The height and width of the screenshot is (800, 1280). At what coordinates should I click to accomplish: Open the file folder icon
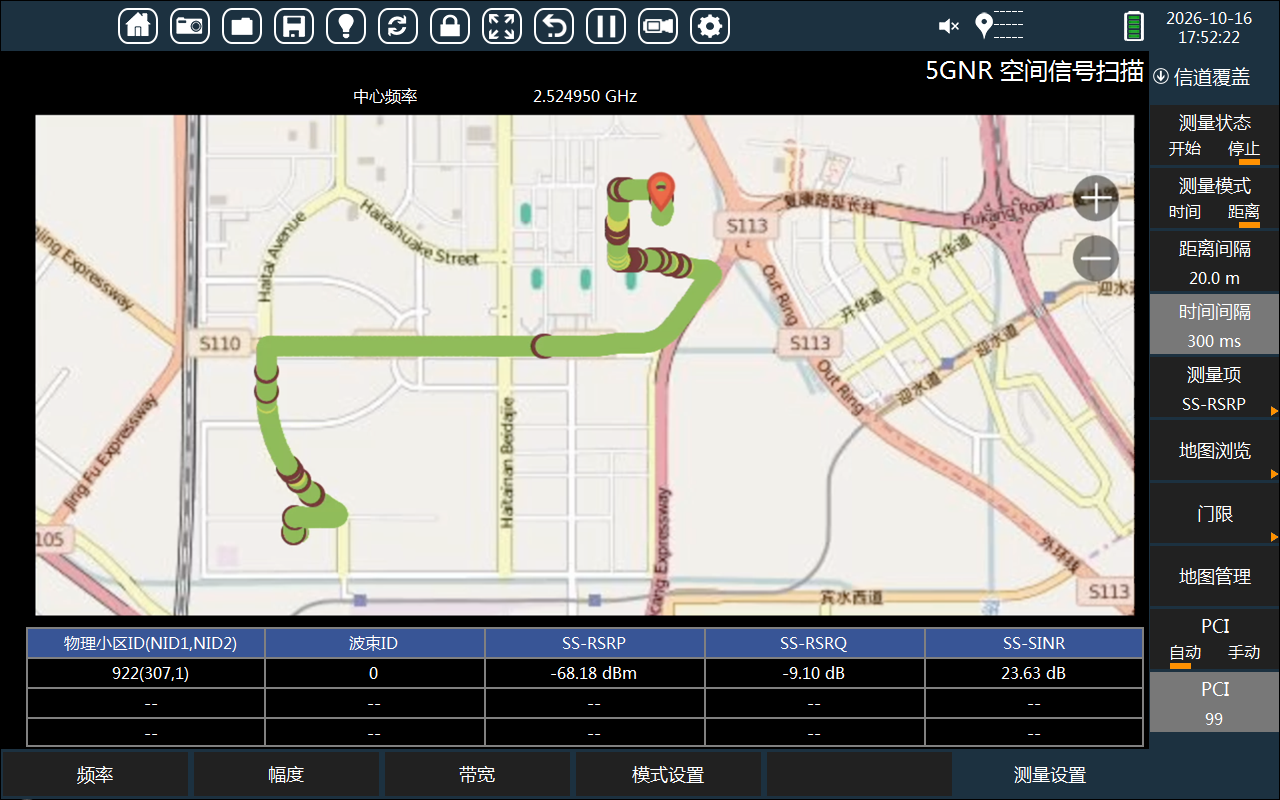[x=242, y=26]
